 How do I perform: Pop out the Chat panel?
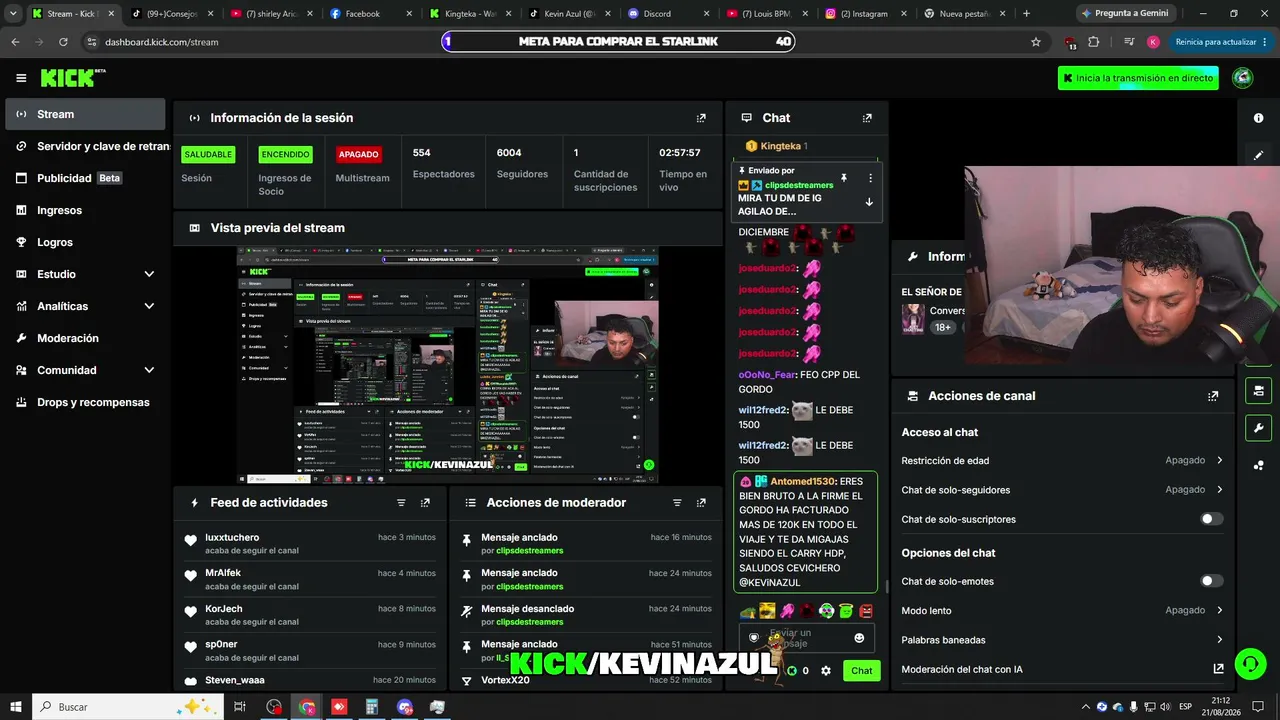click(867, 118)
